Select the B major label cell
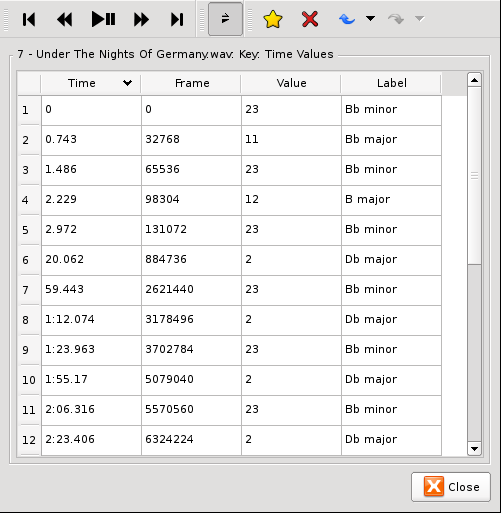The width and height of the screenshot is (501, 513). (391, 200)
